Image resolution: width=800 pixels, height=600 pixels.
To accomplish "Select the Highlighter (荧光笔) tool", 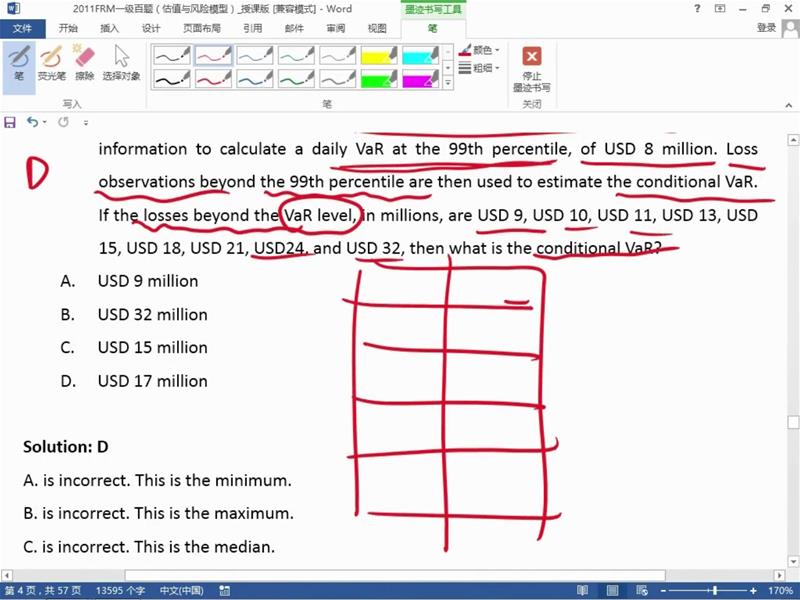I will [x=51, y=62].
